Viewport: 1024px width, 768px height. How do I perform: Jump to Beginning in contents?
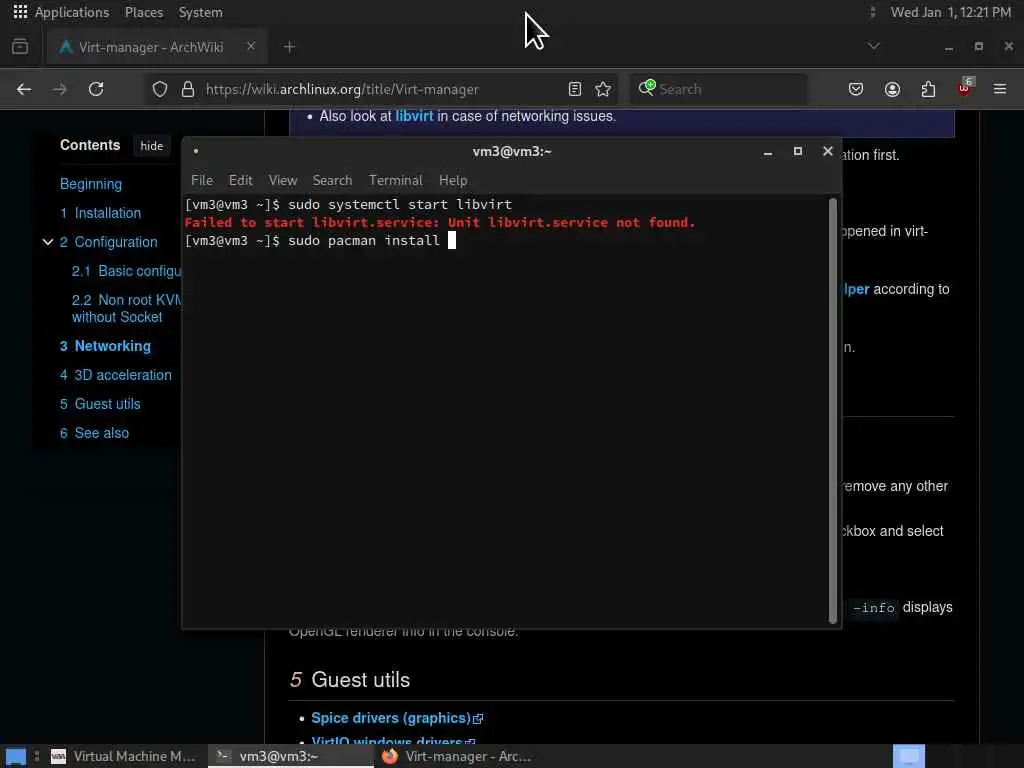pyautogui.click(x=91, y=184)
